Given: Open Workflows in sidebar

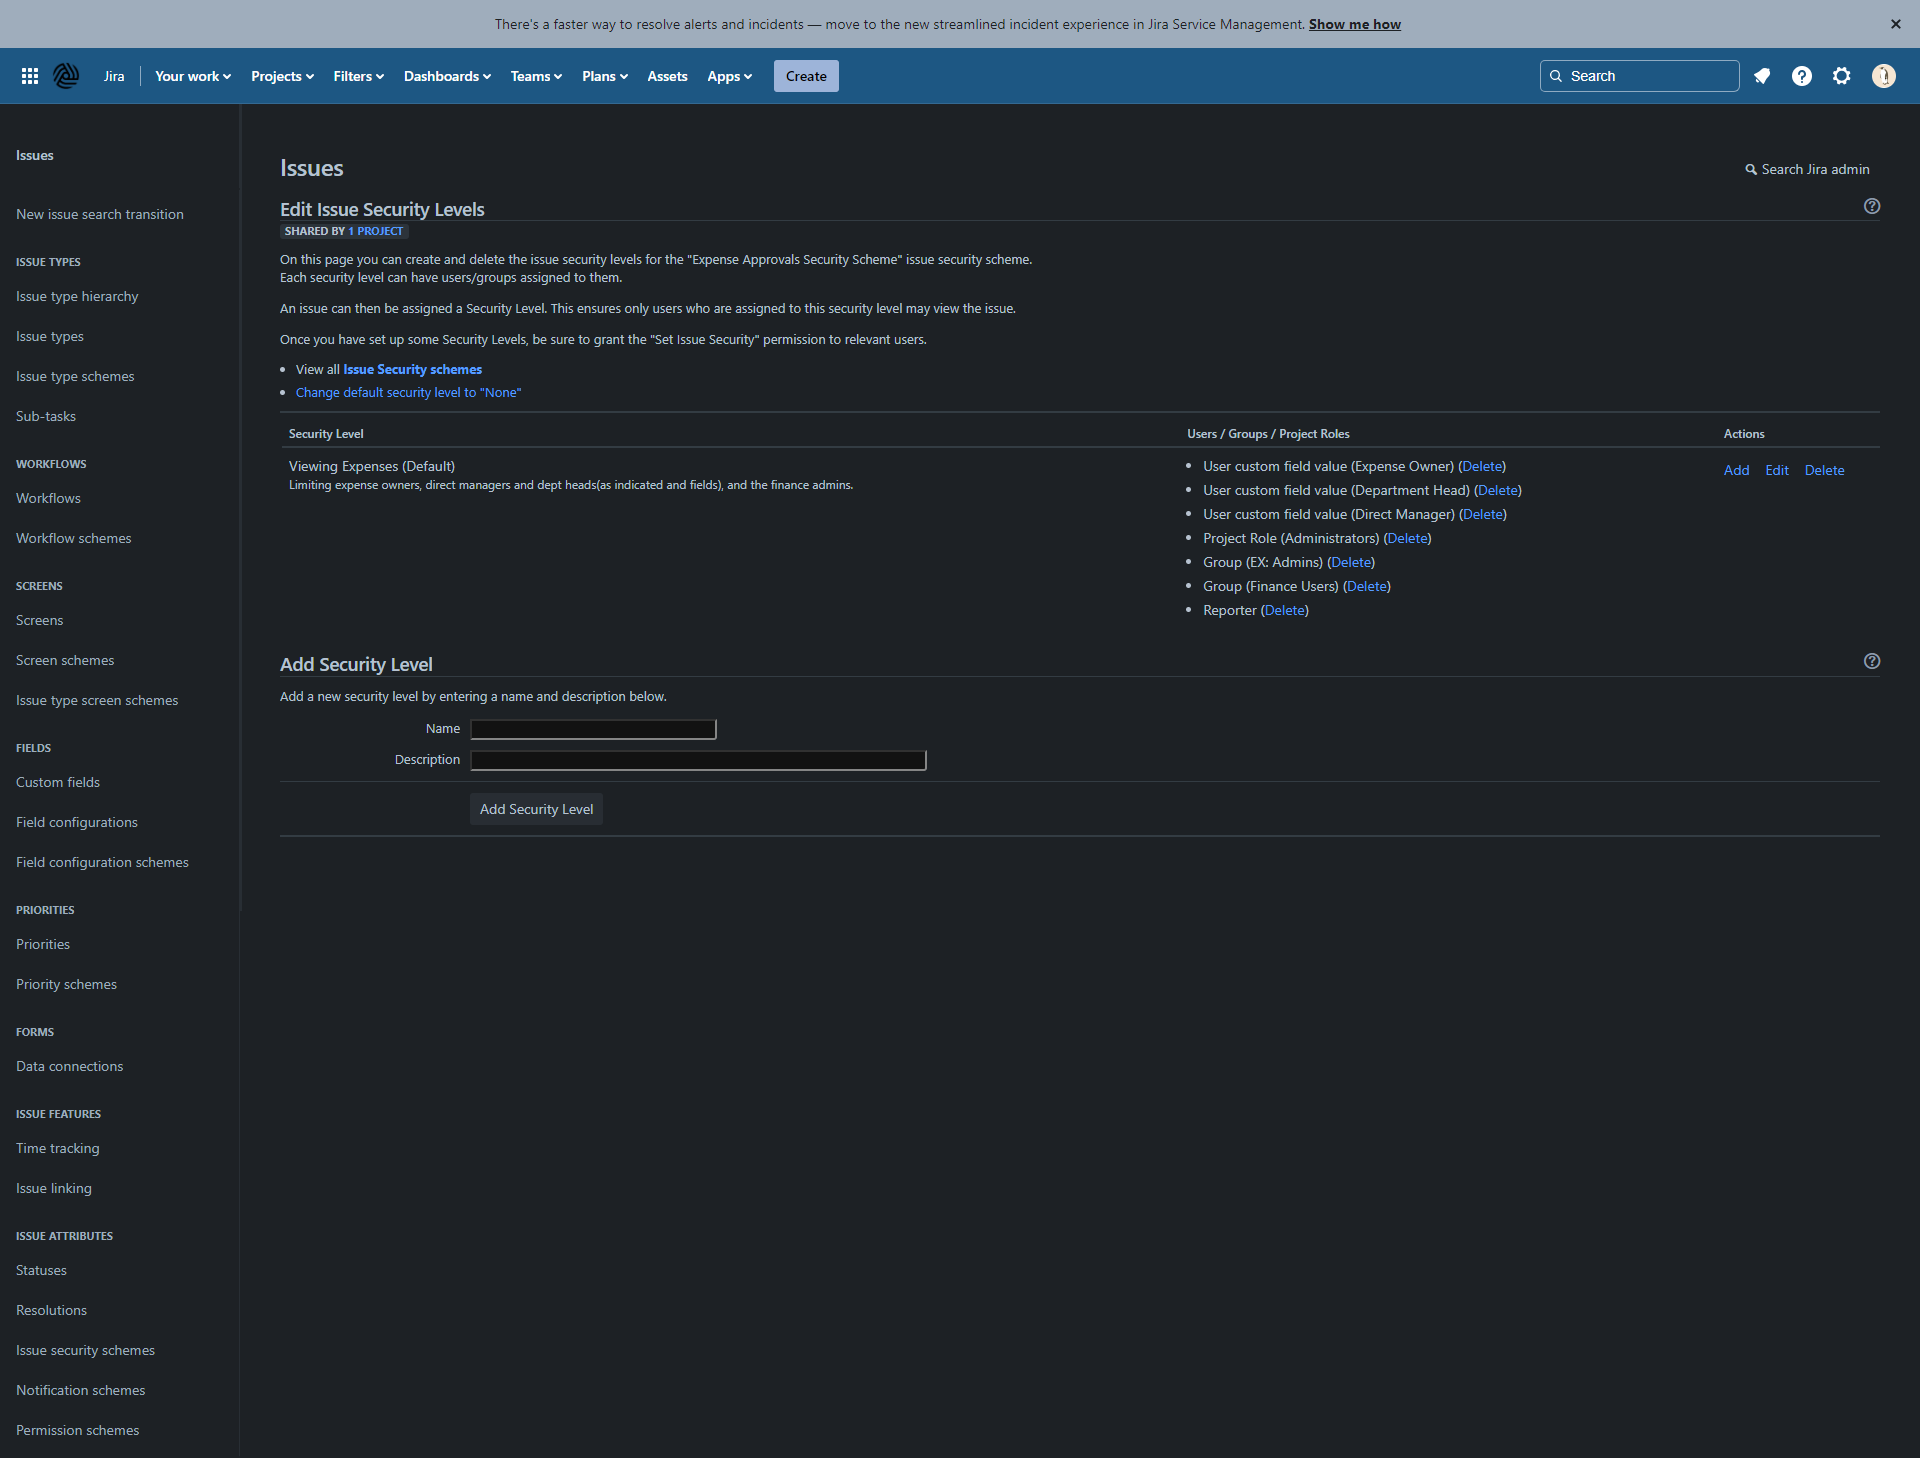Looking at the screenshot, I should pyautogui.click(x=48, y=498).
